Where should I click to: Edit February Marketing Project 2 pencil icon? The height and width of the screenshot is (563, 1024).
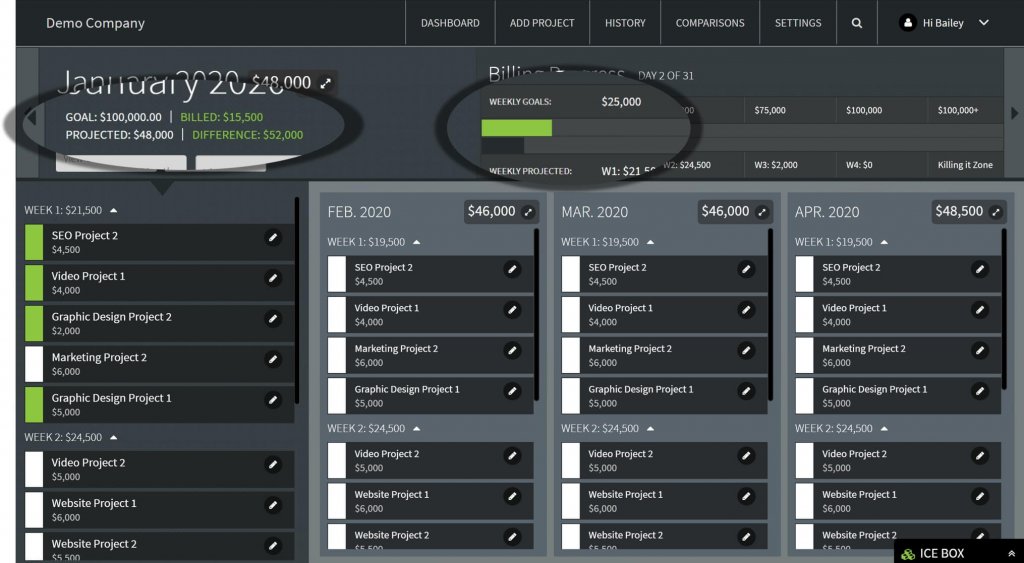click(x=513, y=350)
